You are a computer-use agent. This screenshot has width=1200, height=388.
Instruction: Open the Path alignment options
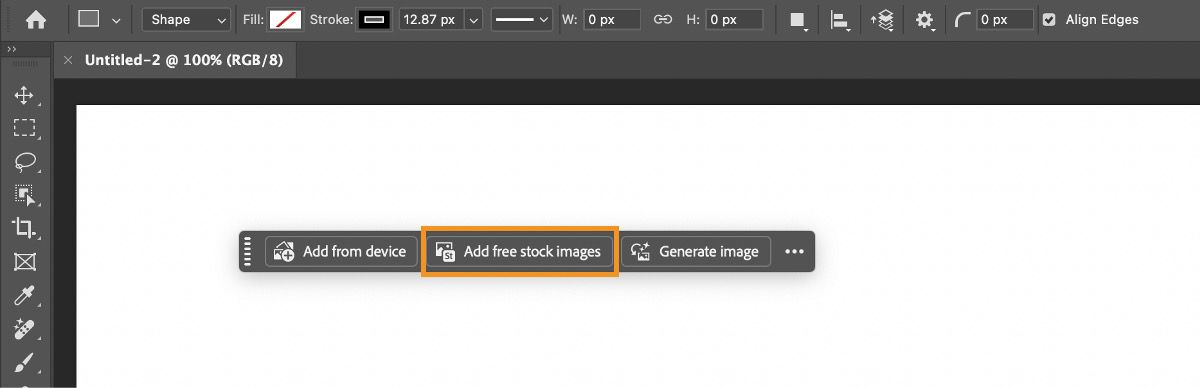point(840,20)
